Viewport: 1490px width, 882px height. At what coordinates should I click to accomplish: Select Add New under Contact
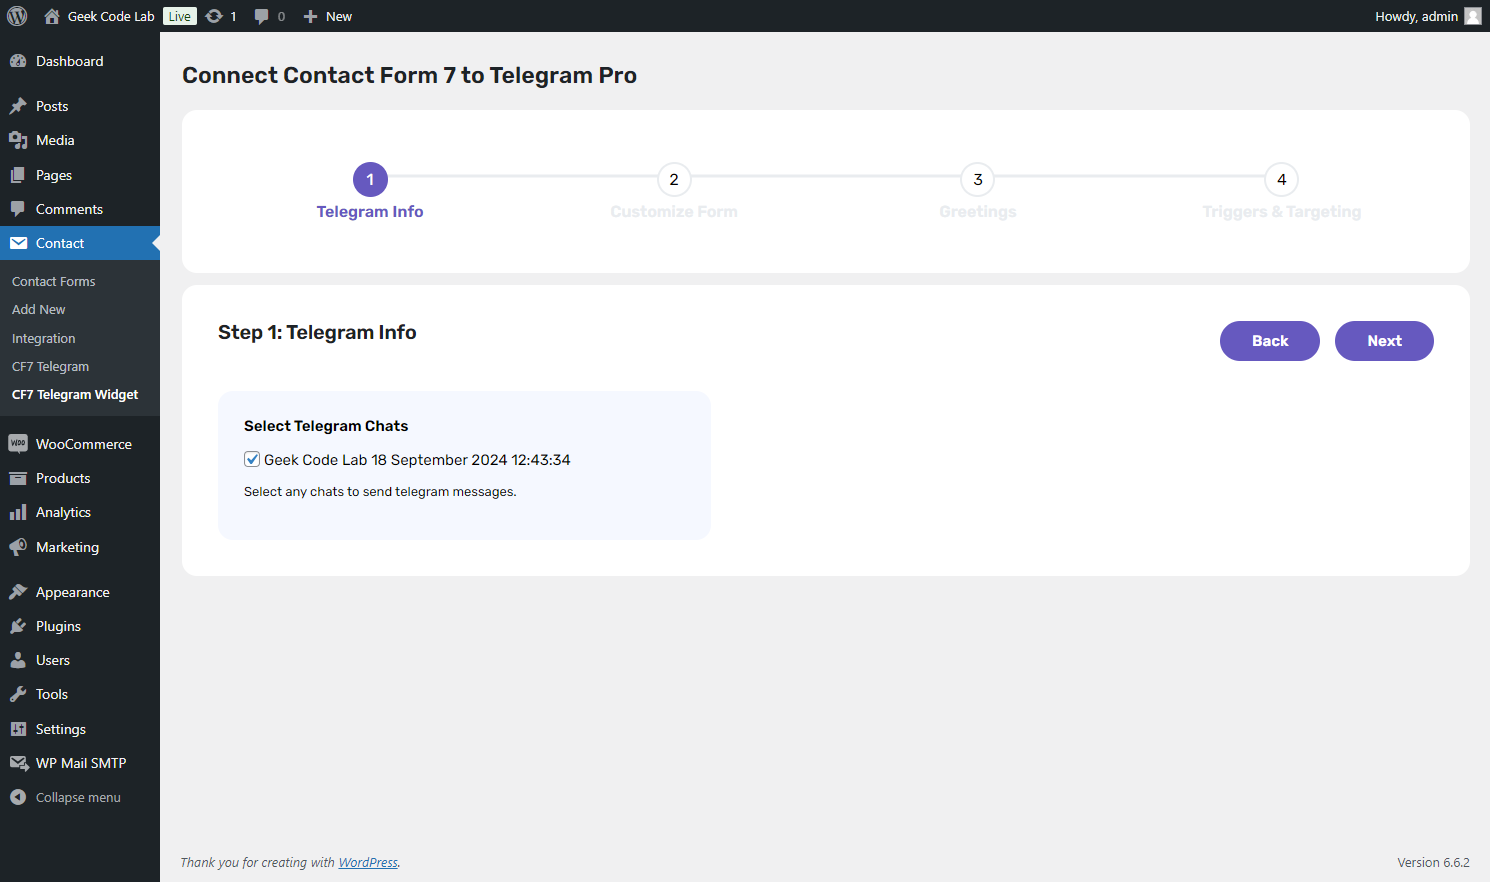click(39, 310)
